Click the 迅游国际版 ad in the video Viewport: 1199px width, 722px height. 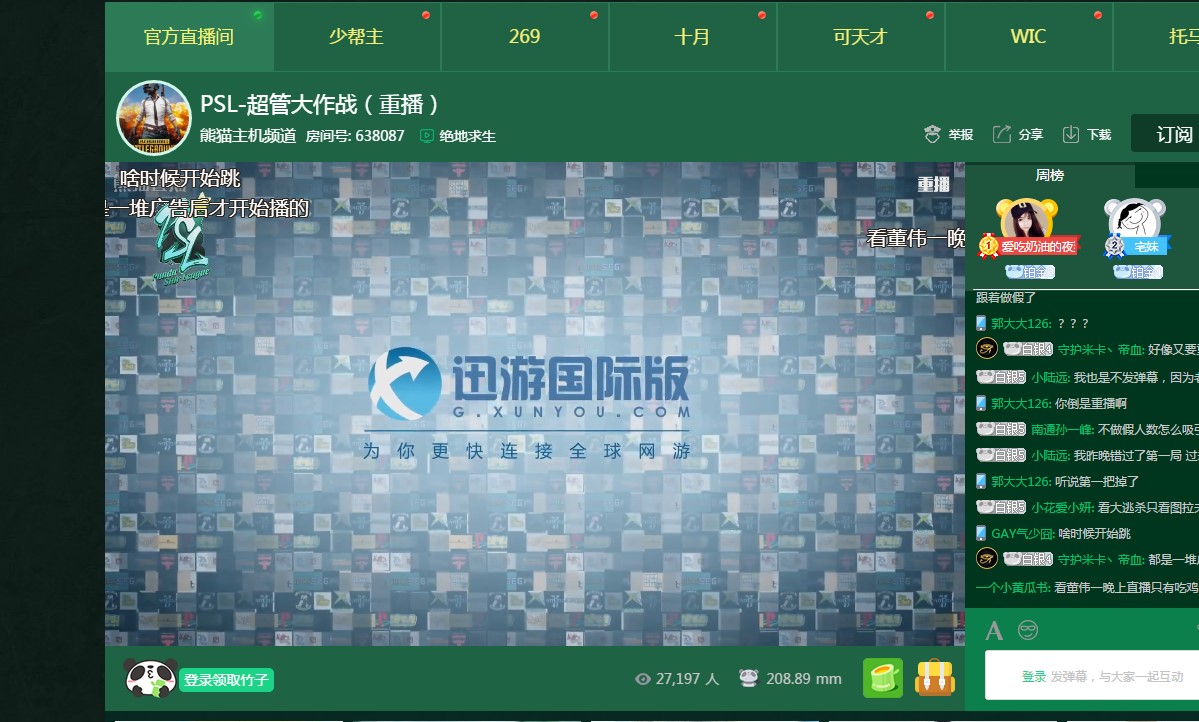tap(529, 405)
